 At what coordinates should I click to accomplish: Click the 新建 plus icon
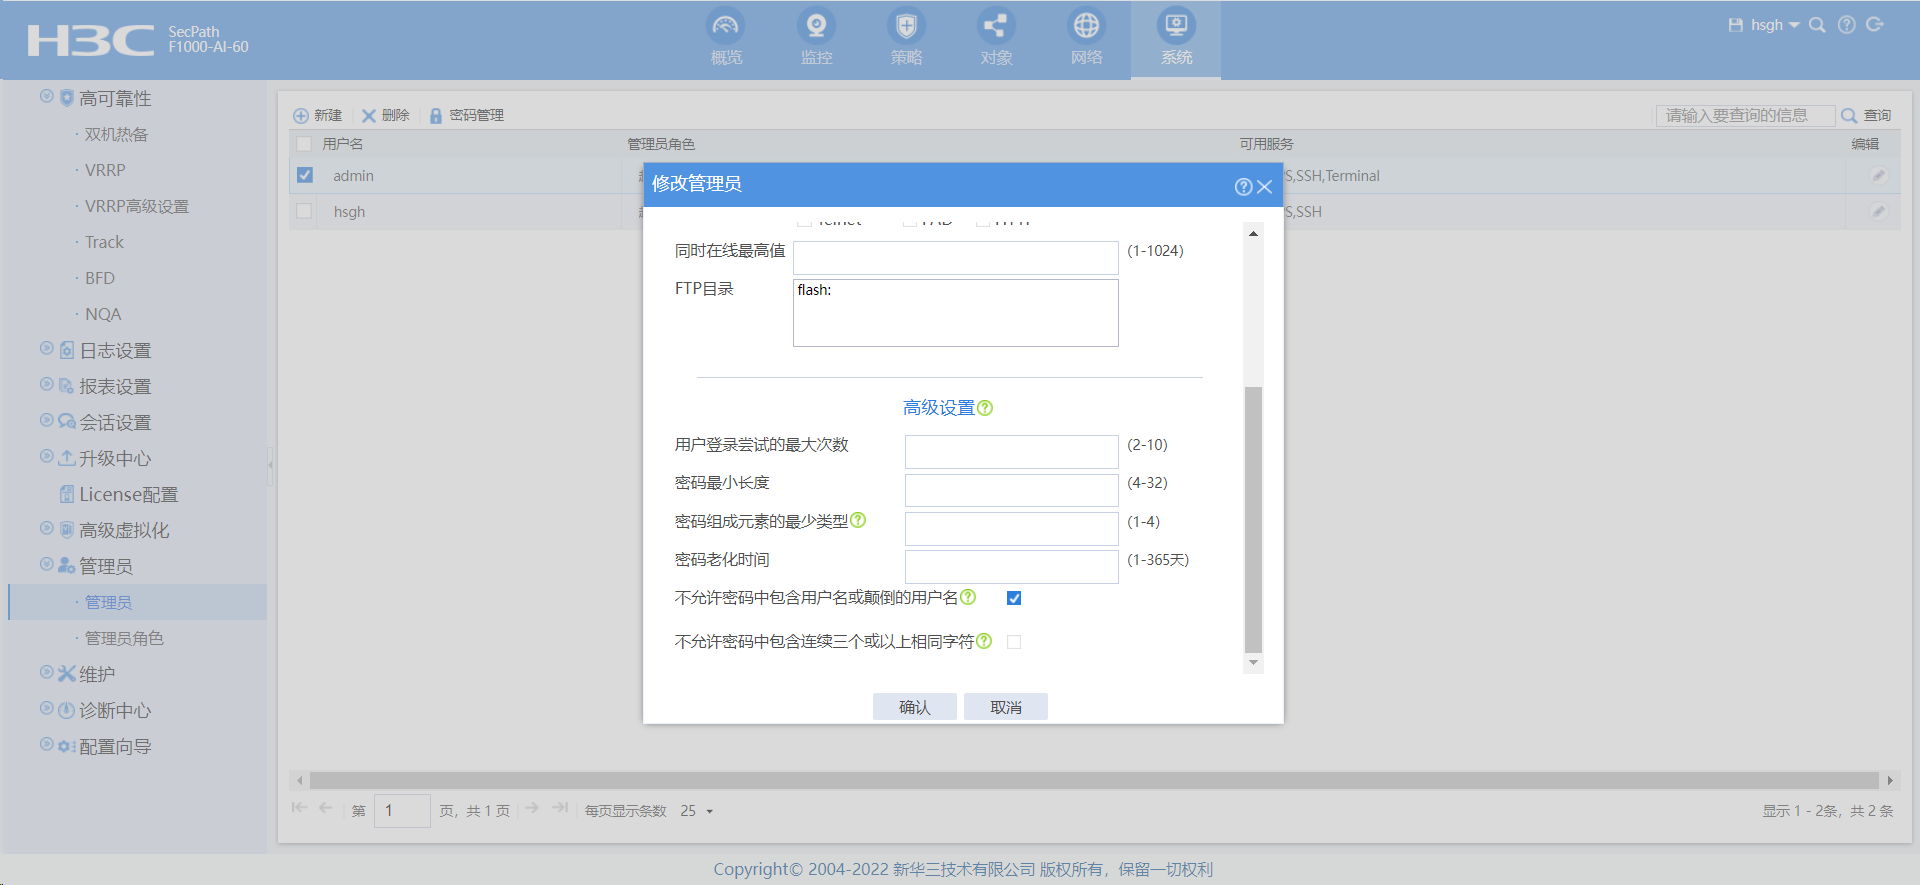point(300,116)
